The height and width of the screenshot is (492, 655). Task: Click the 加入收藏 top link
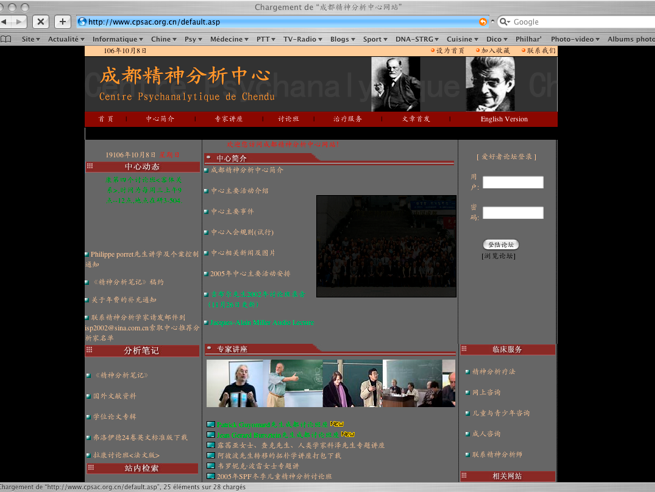495,51
